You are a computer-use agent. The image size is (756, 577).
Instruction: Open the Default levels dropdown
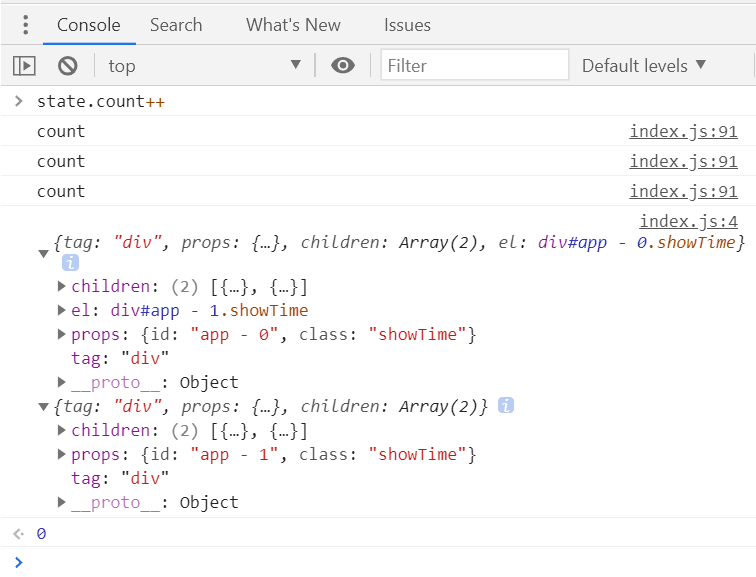(x=644, y=66)
